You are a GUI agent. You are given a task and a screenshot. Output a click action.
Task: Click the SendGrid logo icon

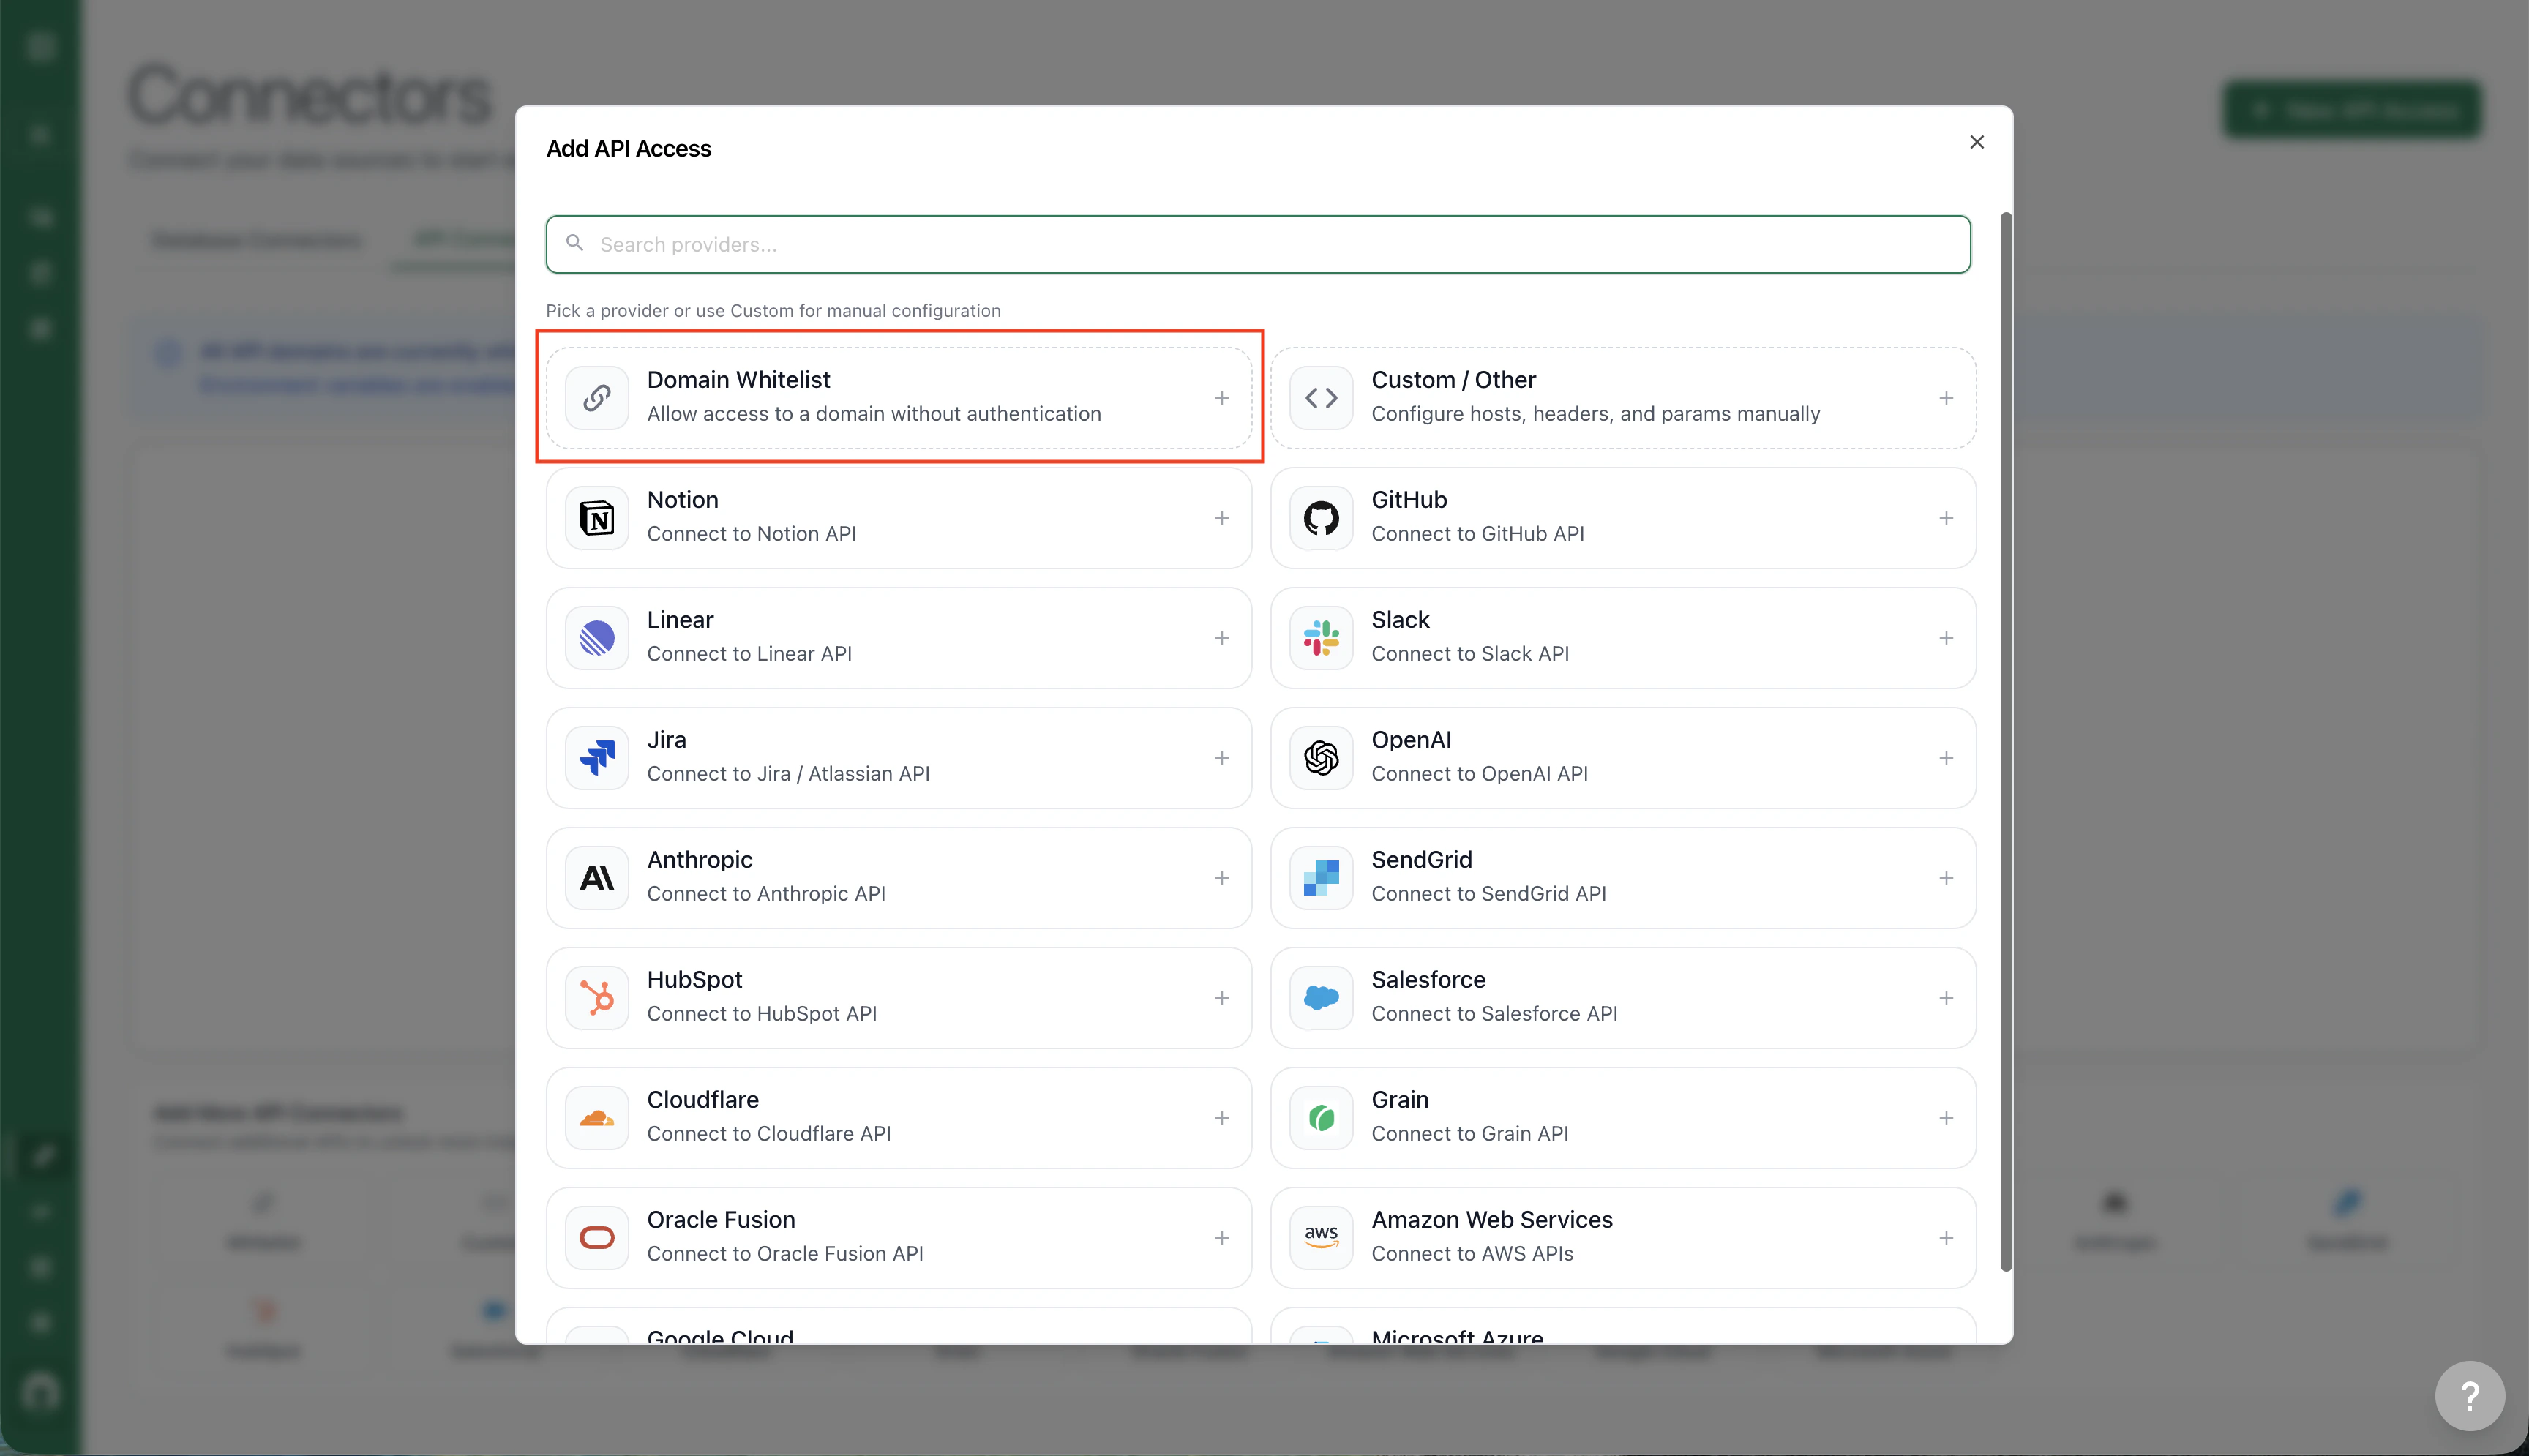[x=1321, y=878]
